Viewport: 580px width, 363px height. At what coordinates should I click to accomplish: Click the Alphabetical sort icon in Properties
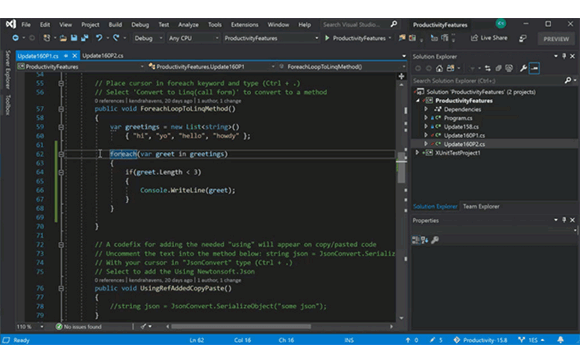tap(424, 240)
